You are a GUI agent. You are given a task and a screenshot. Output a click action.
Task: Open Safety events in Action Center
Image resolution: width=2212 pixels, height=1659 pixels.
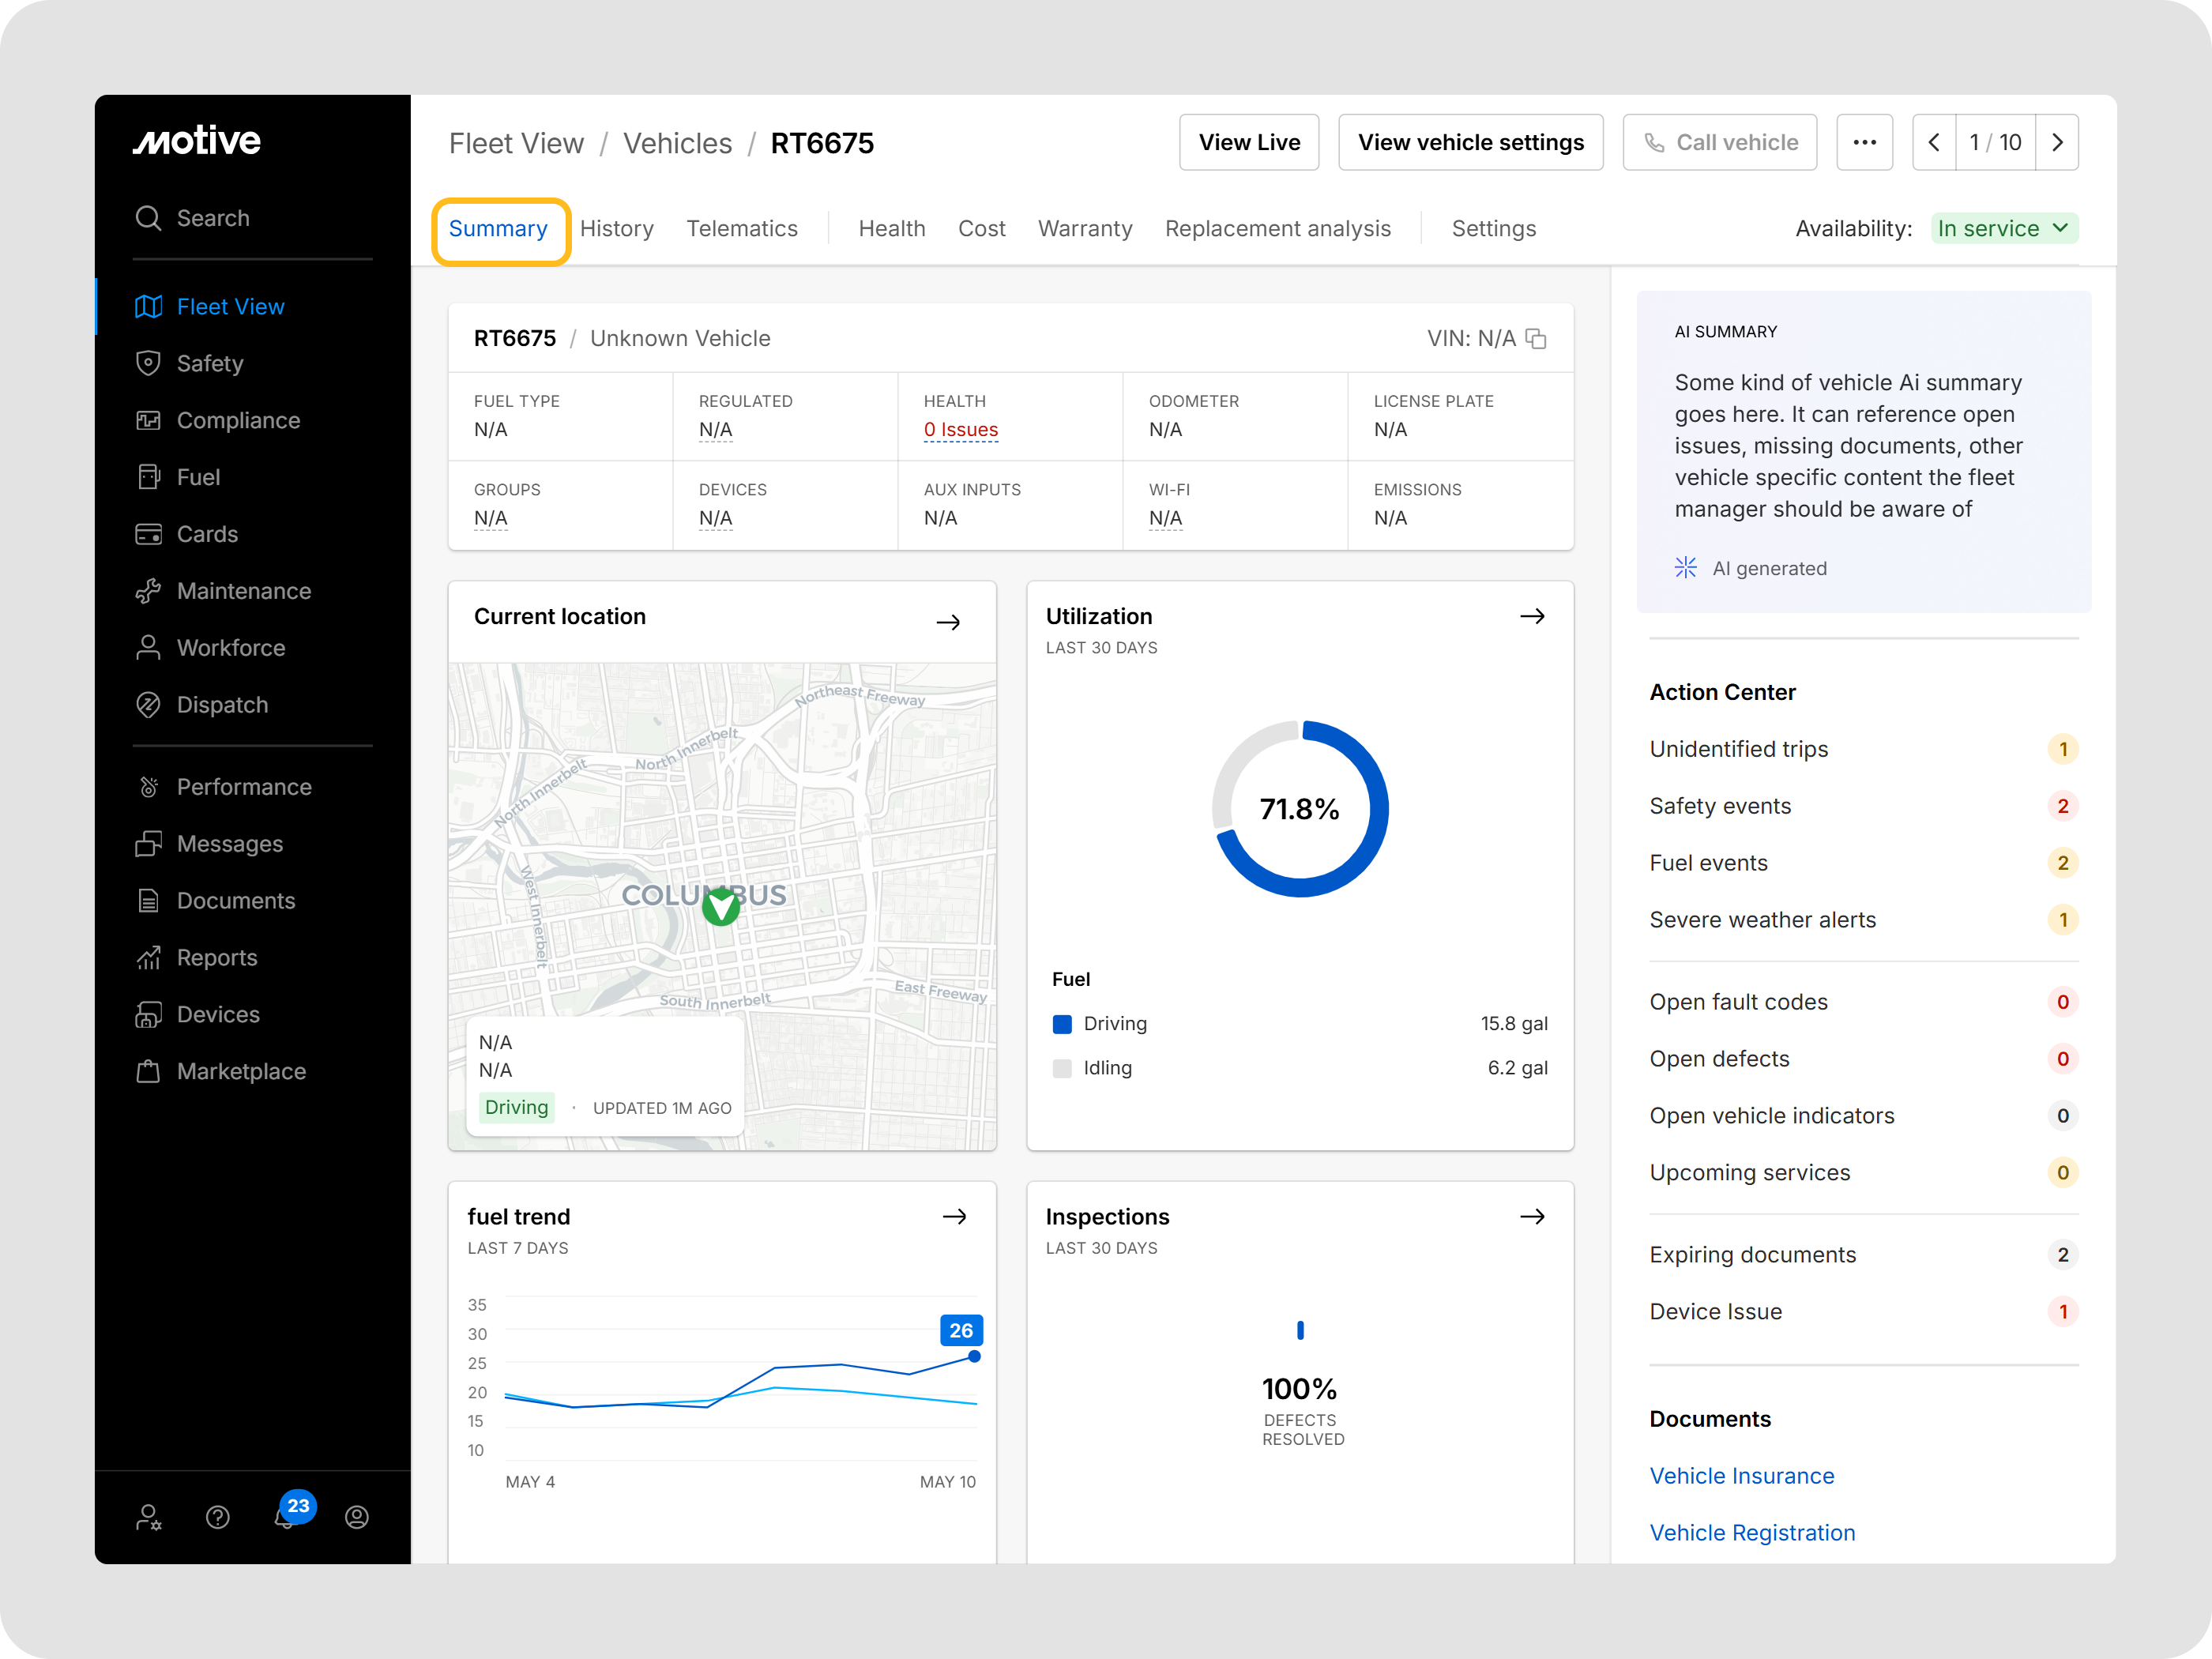[x=1864, y=806]
